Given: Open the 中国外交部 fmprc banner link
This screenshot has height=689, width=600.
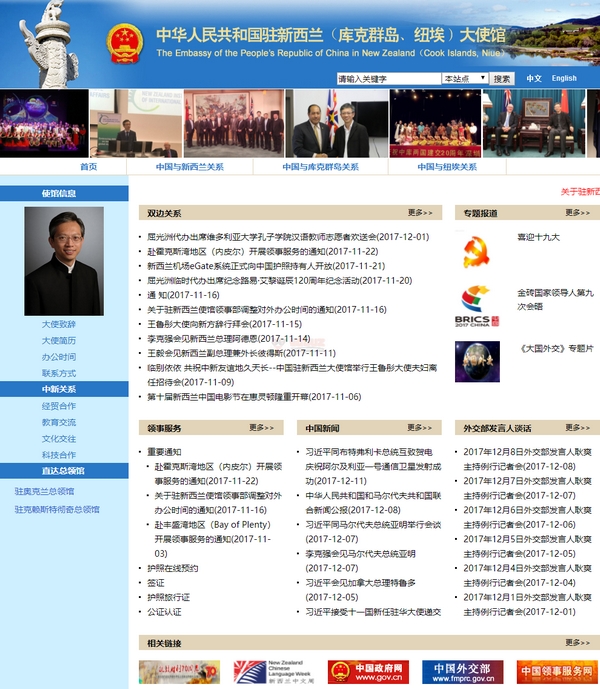Looking at the screenshot, I should coord(462,672).
